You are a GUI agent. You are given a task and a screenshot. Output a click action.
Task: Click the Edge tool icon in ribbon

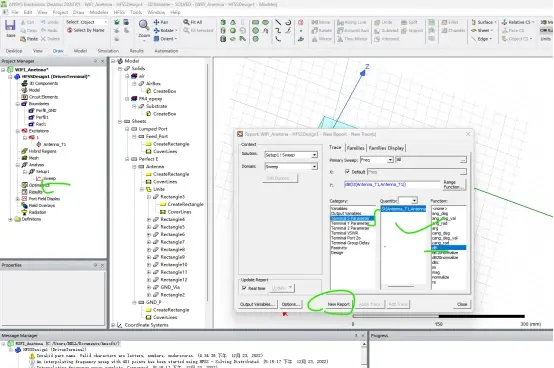[474, 39]
